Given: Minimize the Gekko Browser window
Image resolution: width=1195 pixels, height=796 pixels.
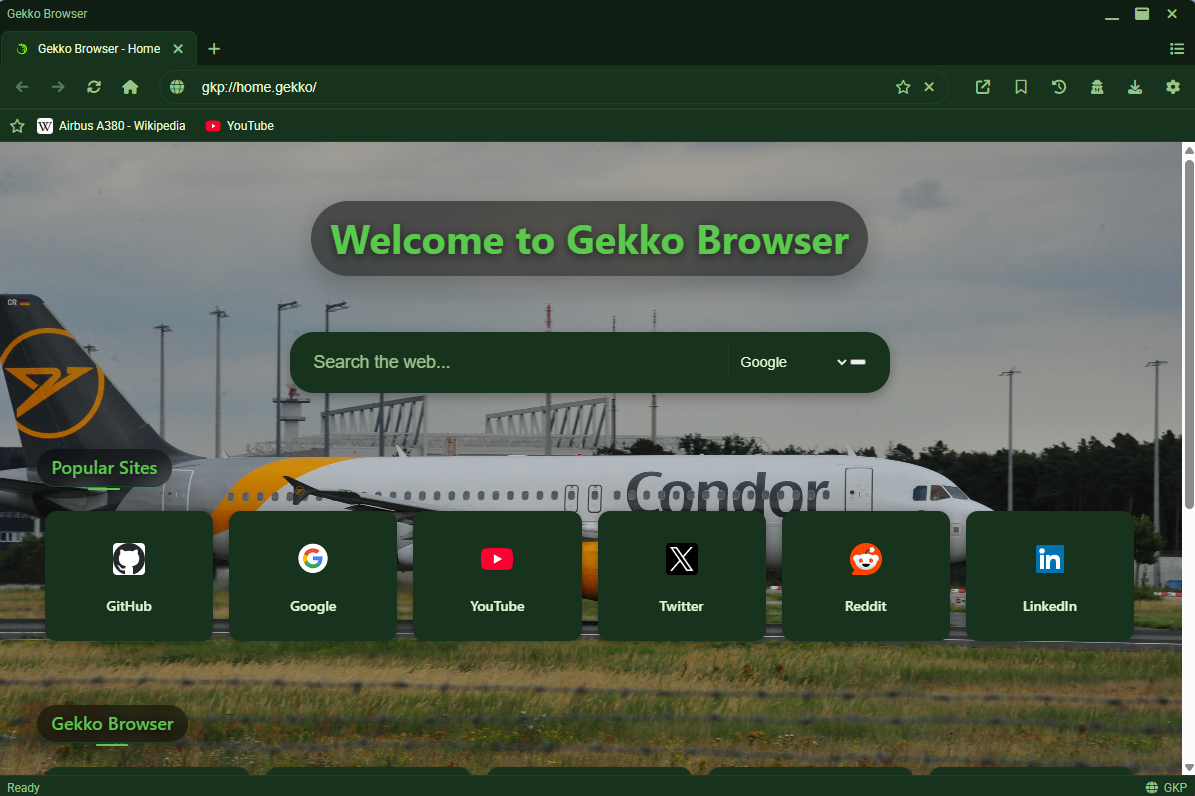Looking at the screenshot, I should tap(1112, 14).
